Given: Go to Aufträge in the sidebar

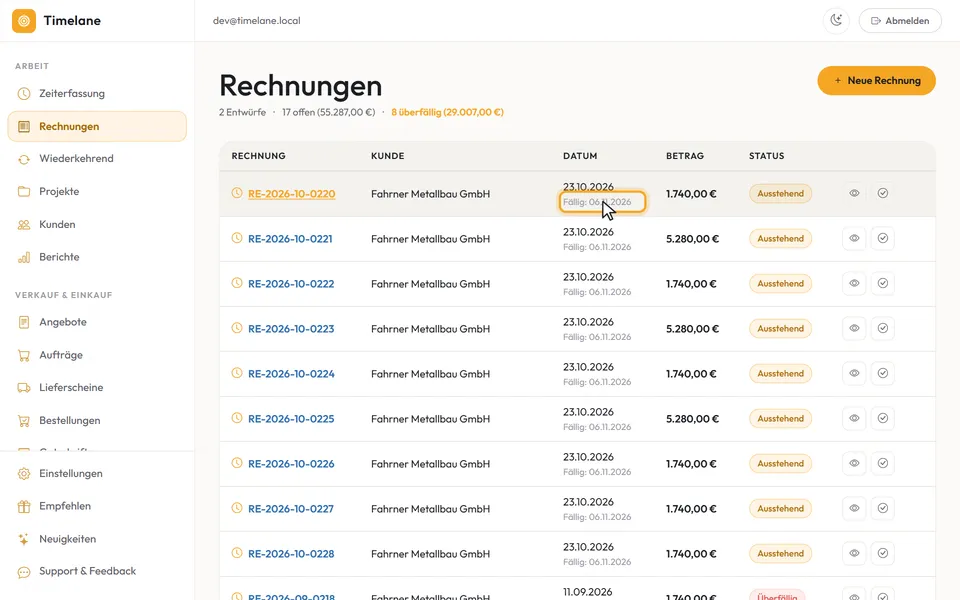Looking at the screenshot, I should [x=97, y=355].
